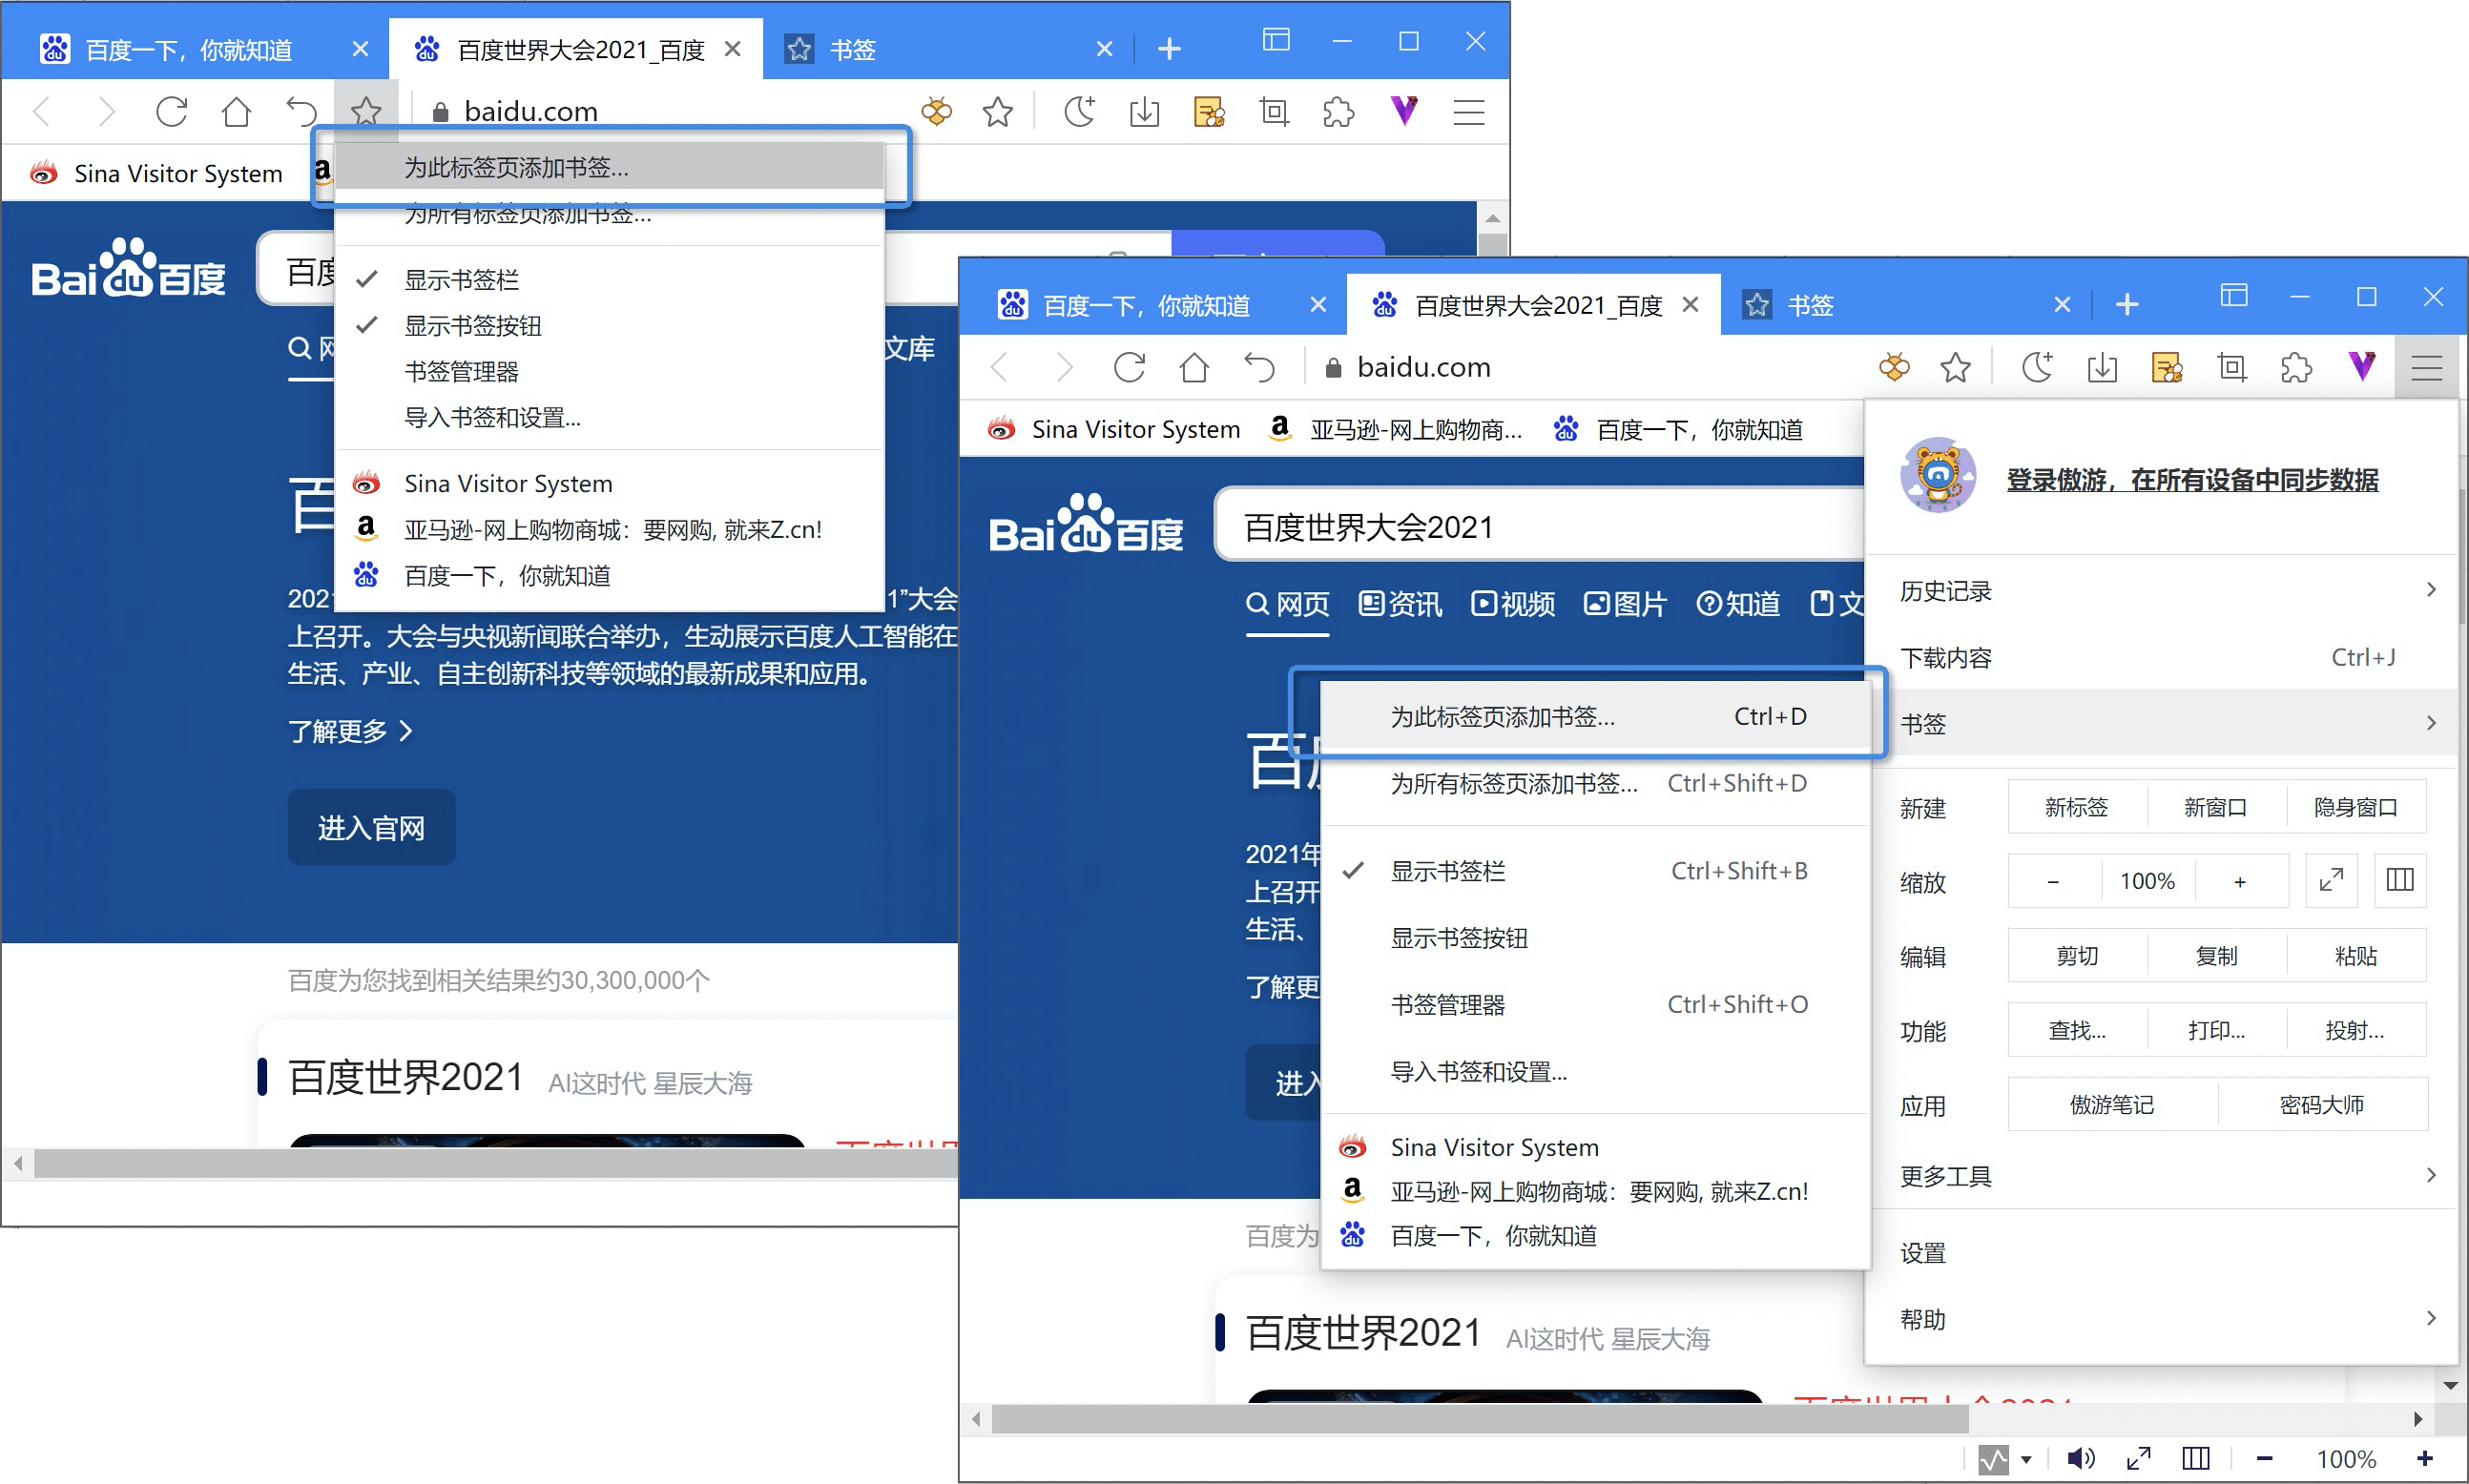
Task: Click the 复制 button in the edit row
Action: click(2216, 955)
